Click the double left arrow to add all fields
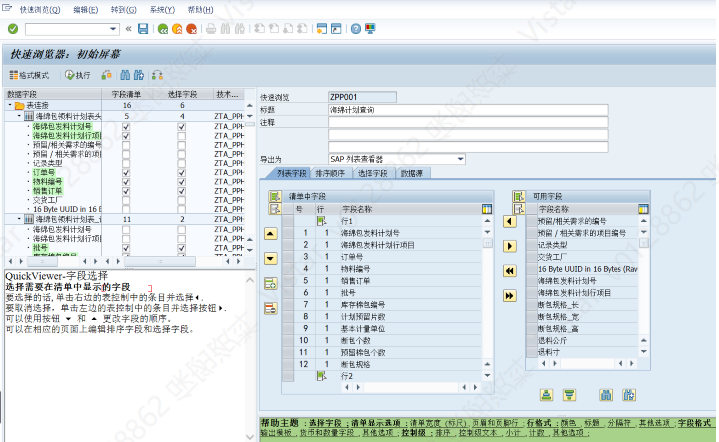Viewport: 719px width, 442px height. (x=509, y=271)
